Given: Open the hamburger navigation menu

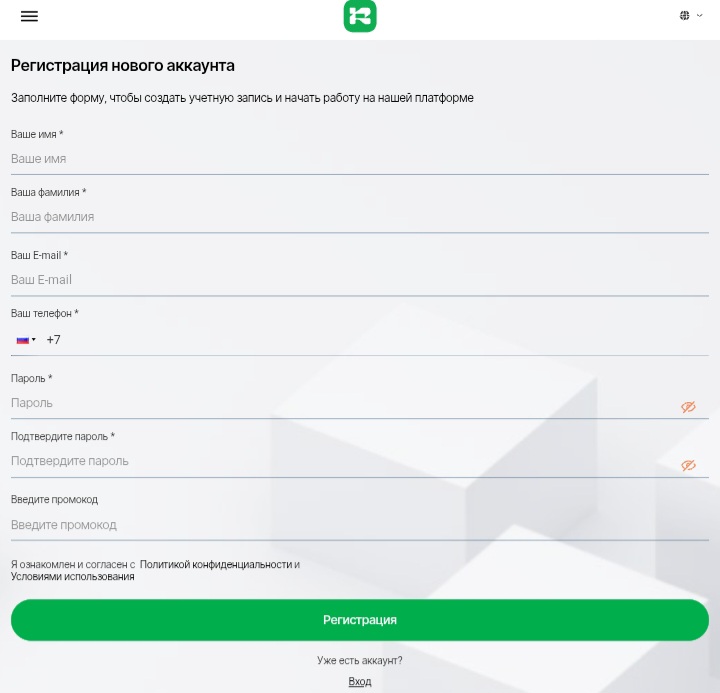Looking at the screenshot, I should point(29,16).
